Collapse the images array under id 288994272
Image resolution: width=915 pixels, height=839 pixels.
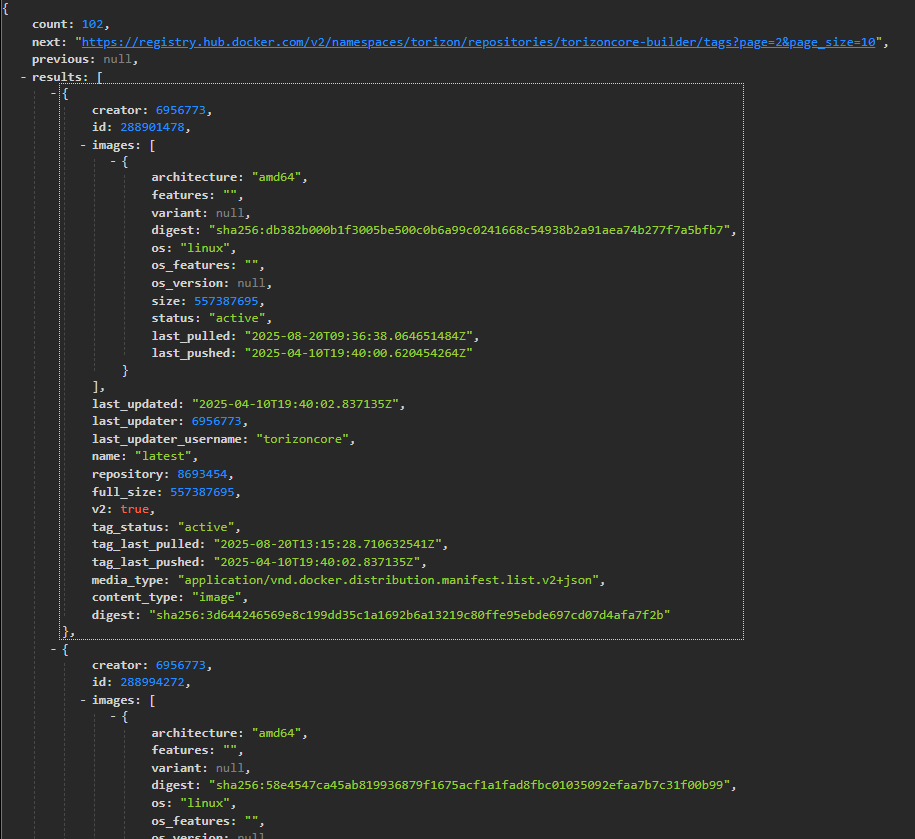click(84, 700)
